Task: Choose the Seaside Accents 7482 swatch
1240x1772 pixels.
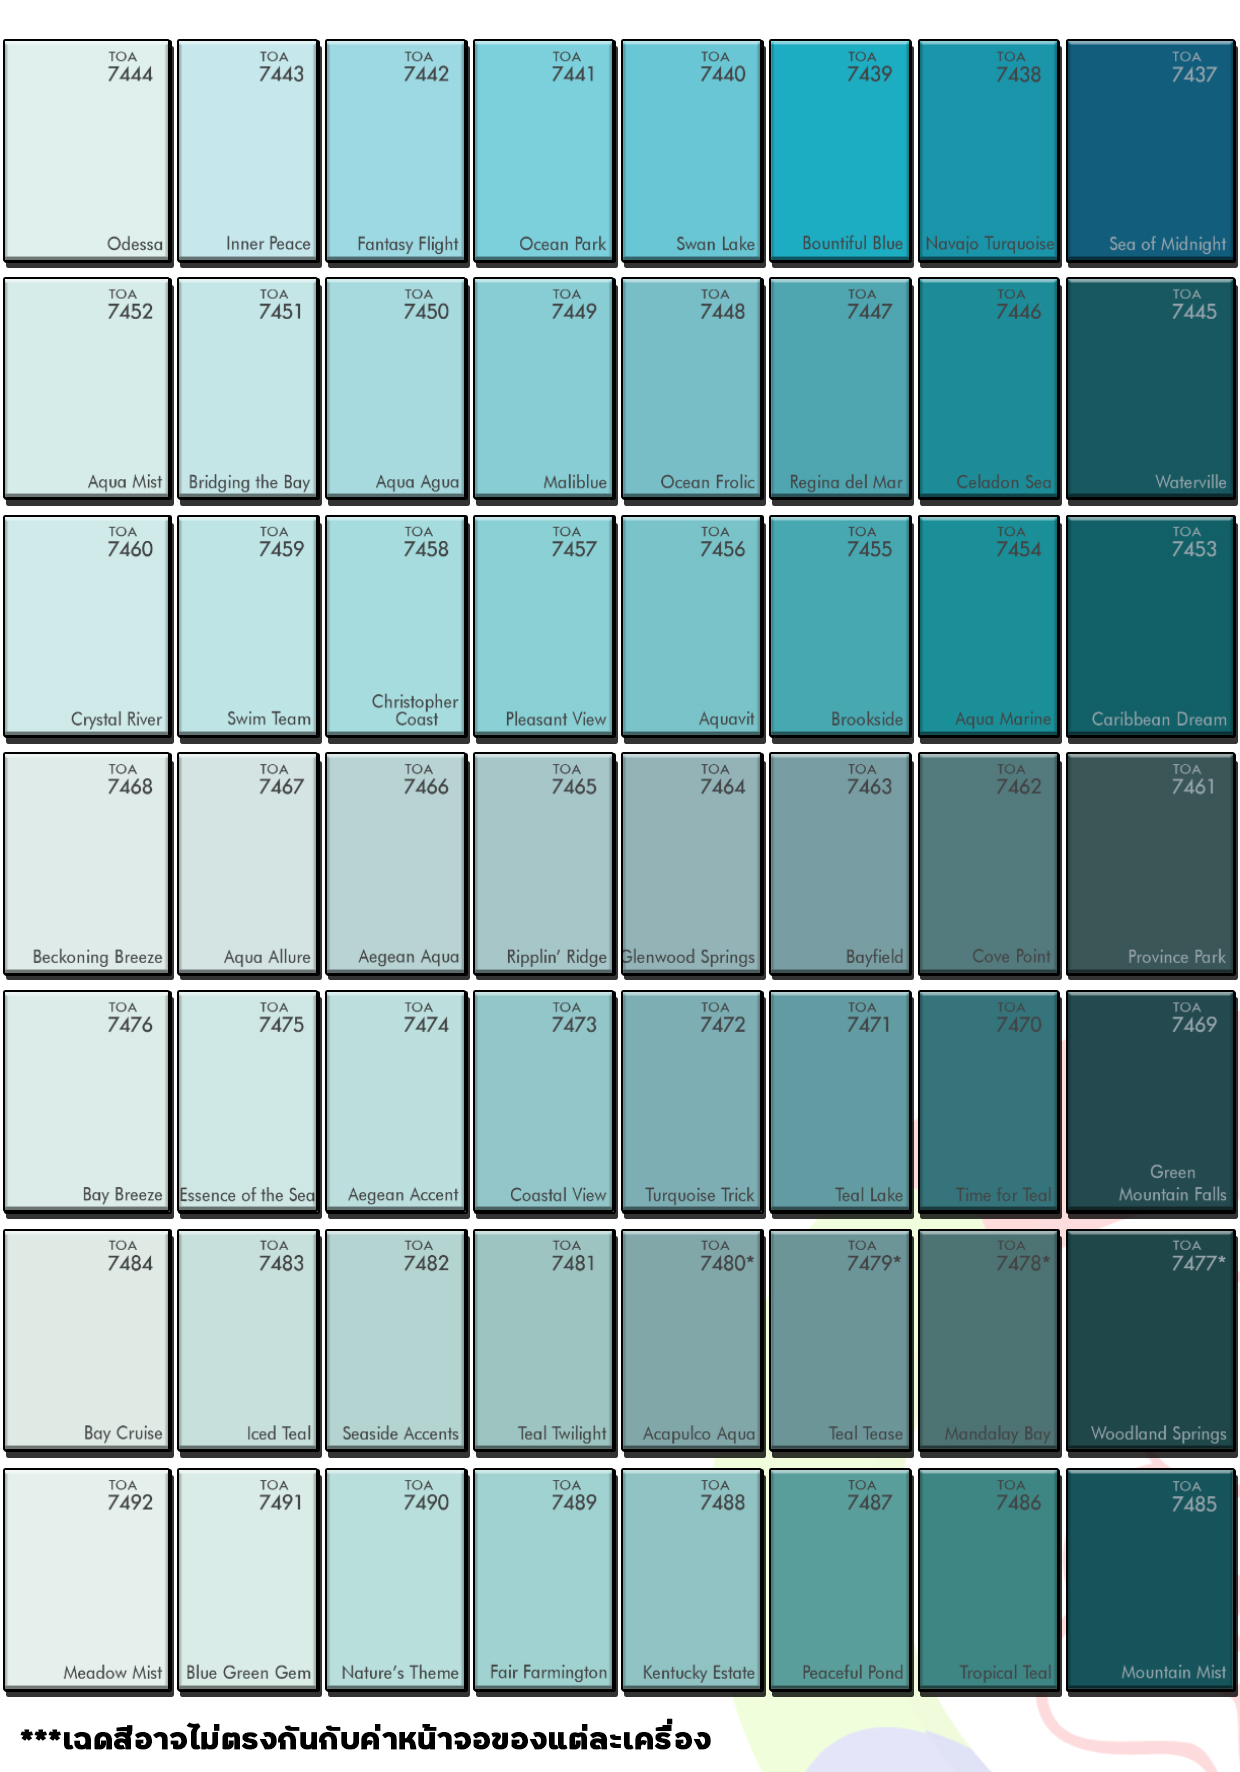Action: tap(396, 1341)
